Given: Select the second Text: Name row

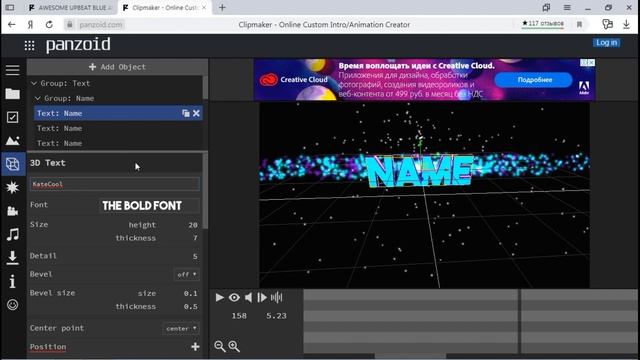Looking at the screenshot, I should [x=118, y=128].
